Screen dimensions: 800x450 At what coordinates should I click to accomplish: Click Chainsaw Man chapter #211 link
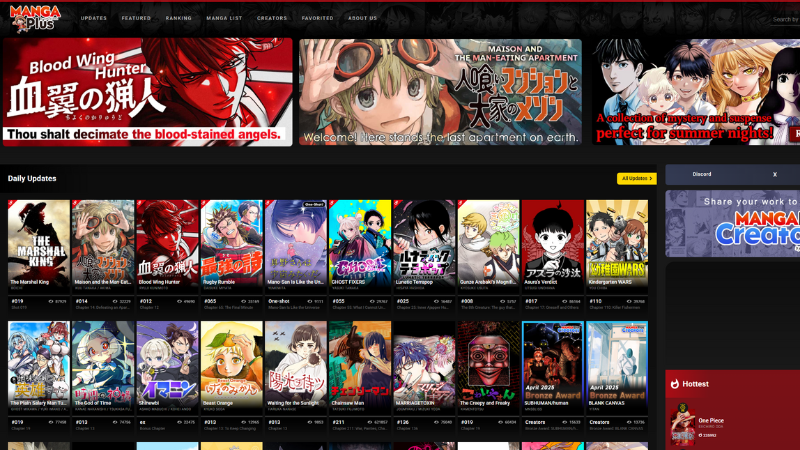point(338,422)
